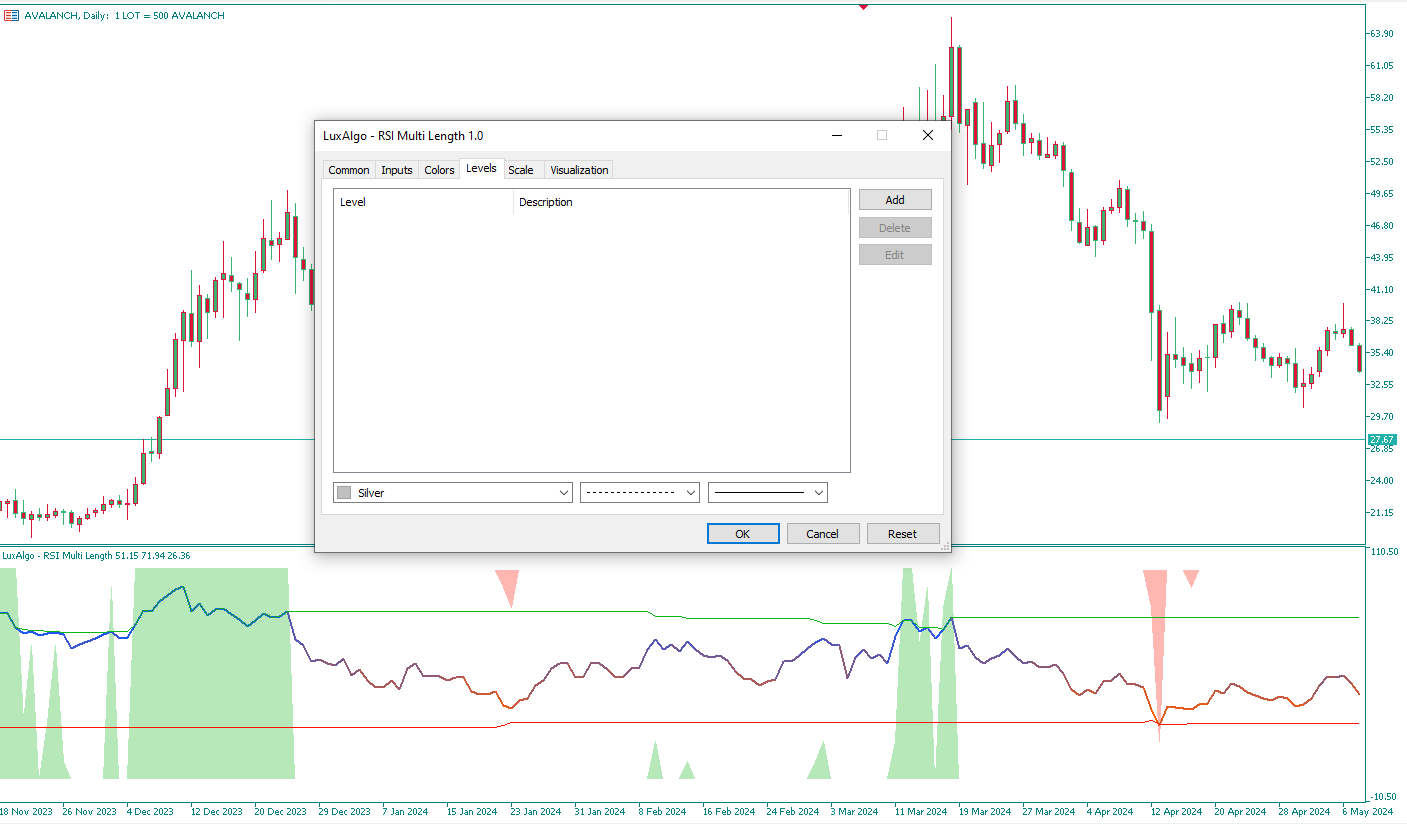Click the gray Silver color swatch

(345, 493)
